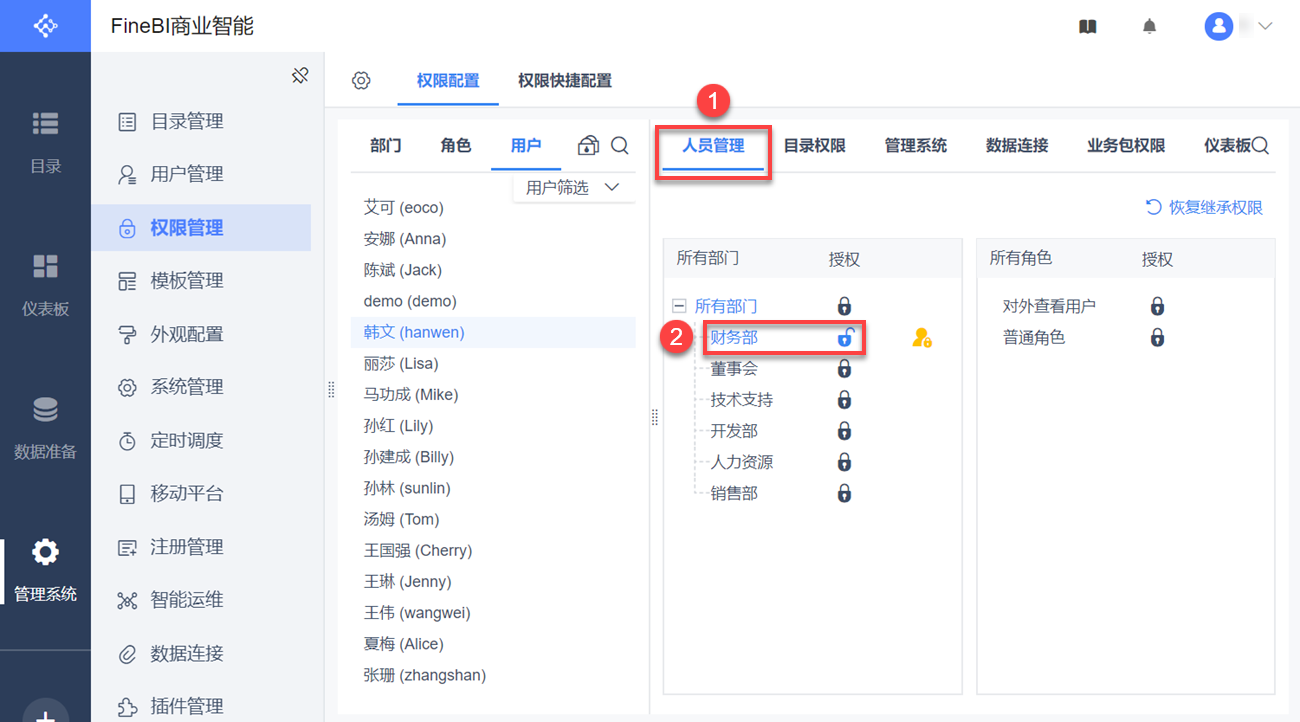Viewport: 1300px width, 722px height.
Task: Collapse the 所有部门 tree node
Action: click(x=680, y=306)
